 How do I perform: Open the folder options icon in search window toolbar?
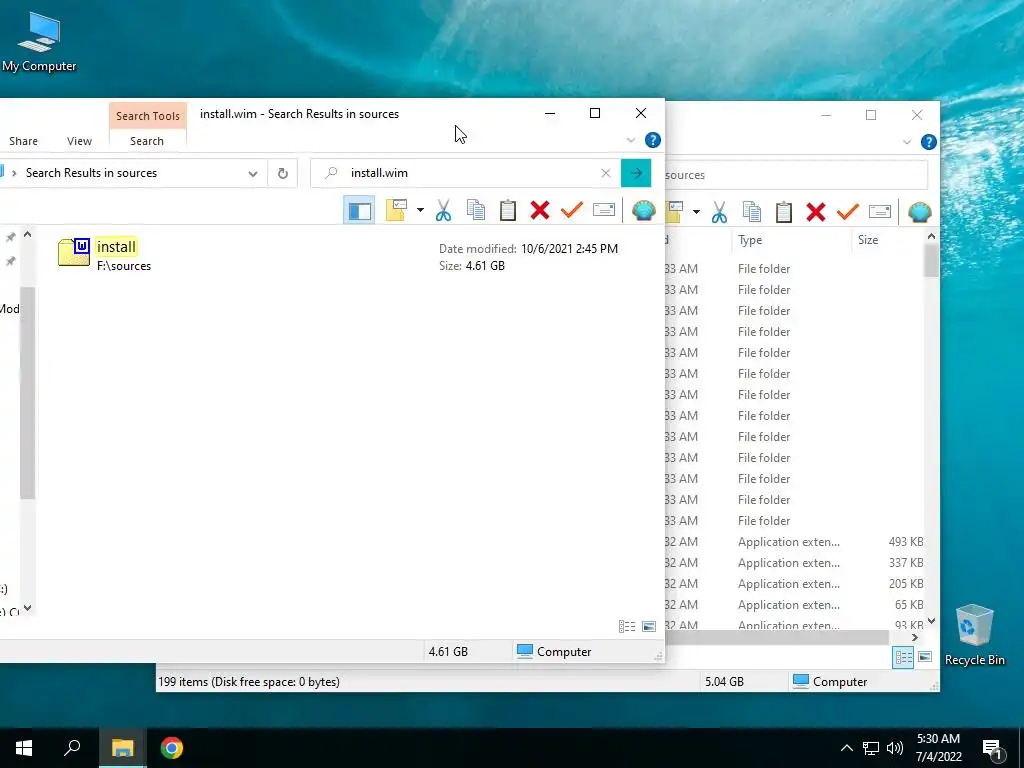tap(396, 210)
